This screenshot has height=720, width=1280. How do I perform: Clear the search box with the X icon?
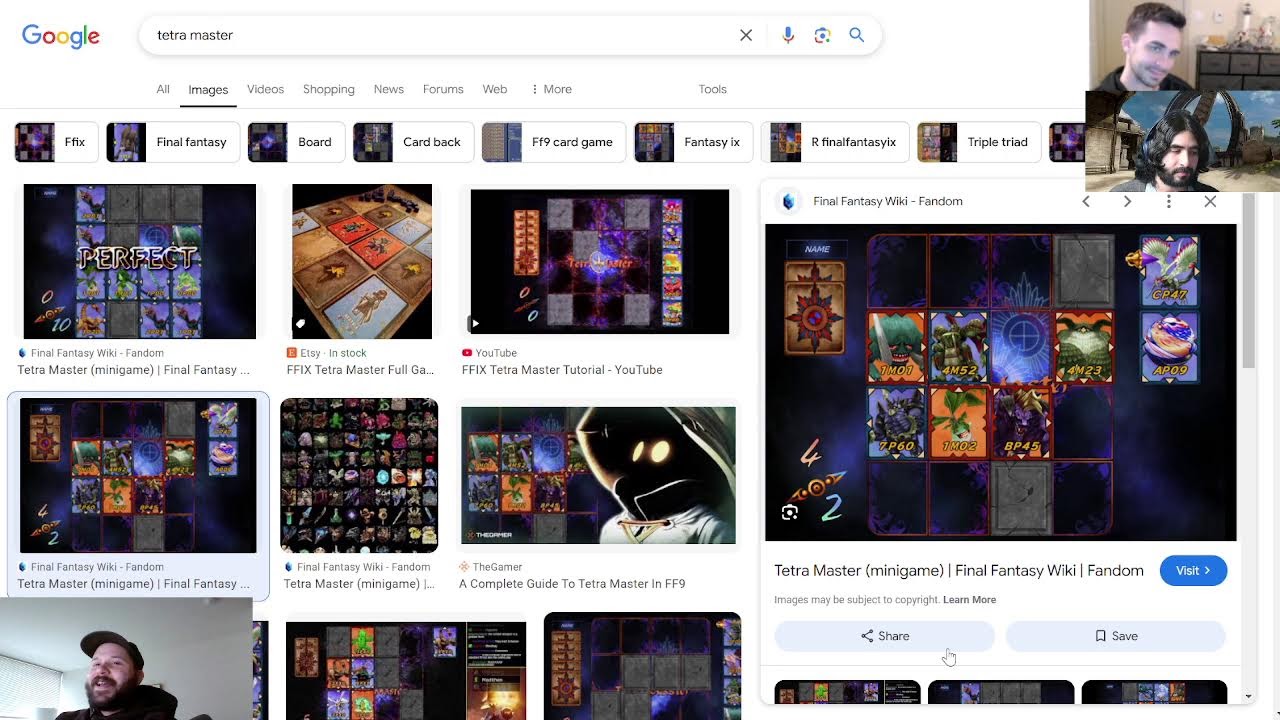point(746,35)
